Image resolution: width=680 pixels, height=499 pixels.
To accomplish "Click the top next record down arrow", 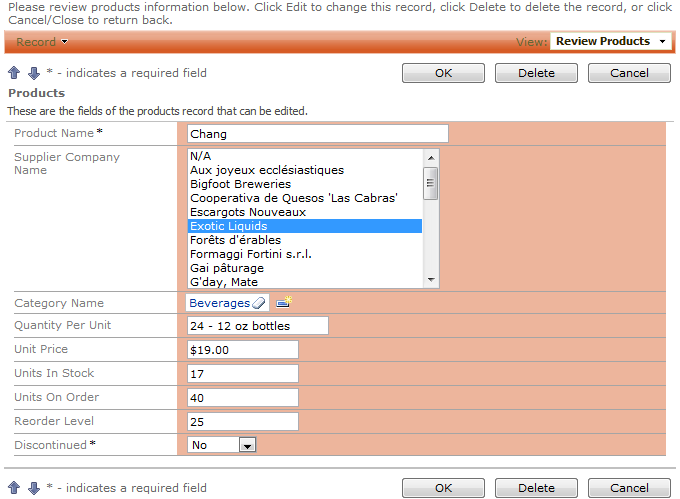I will [x=33, y=73].
